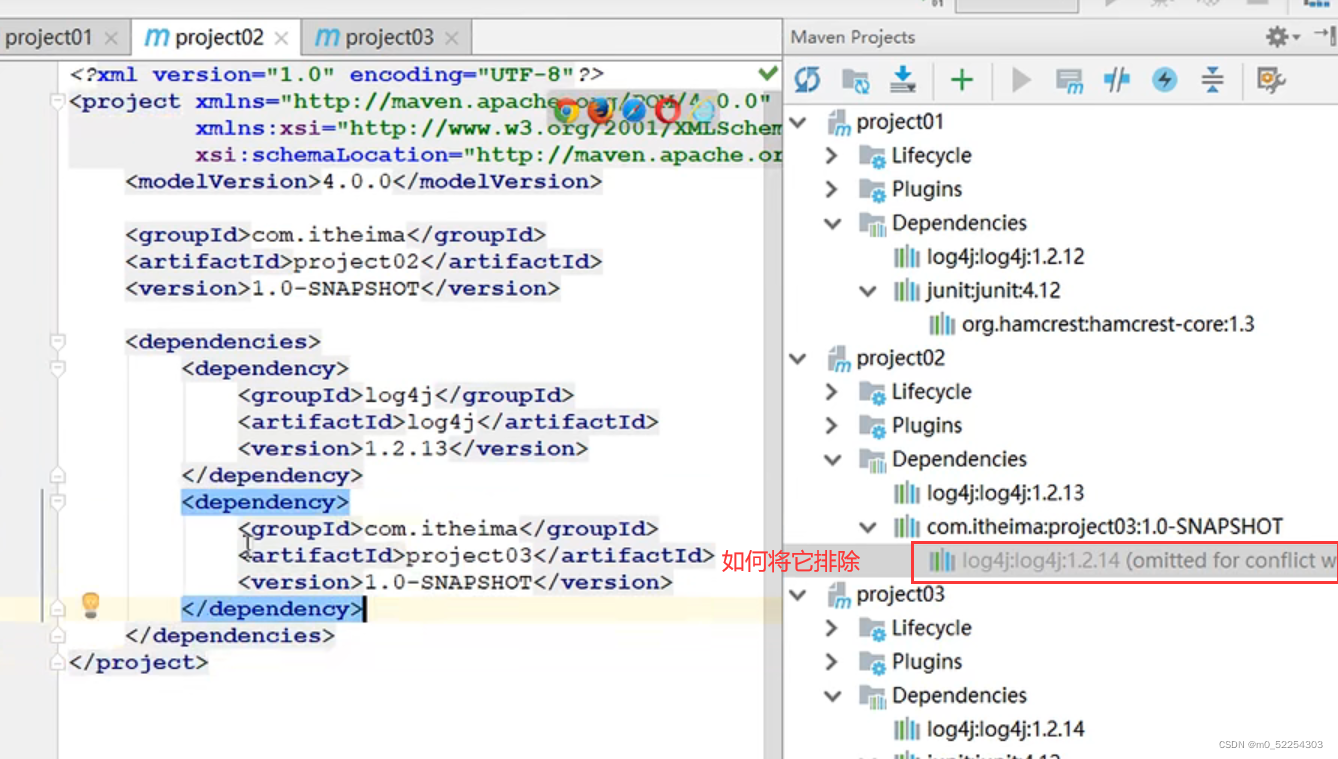Screen dimensions: 1338x759
Task: Reimport all Maven projects using refresh icon
Action: tap(807, 80)
